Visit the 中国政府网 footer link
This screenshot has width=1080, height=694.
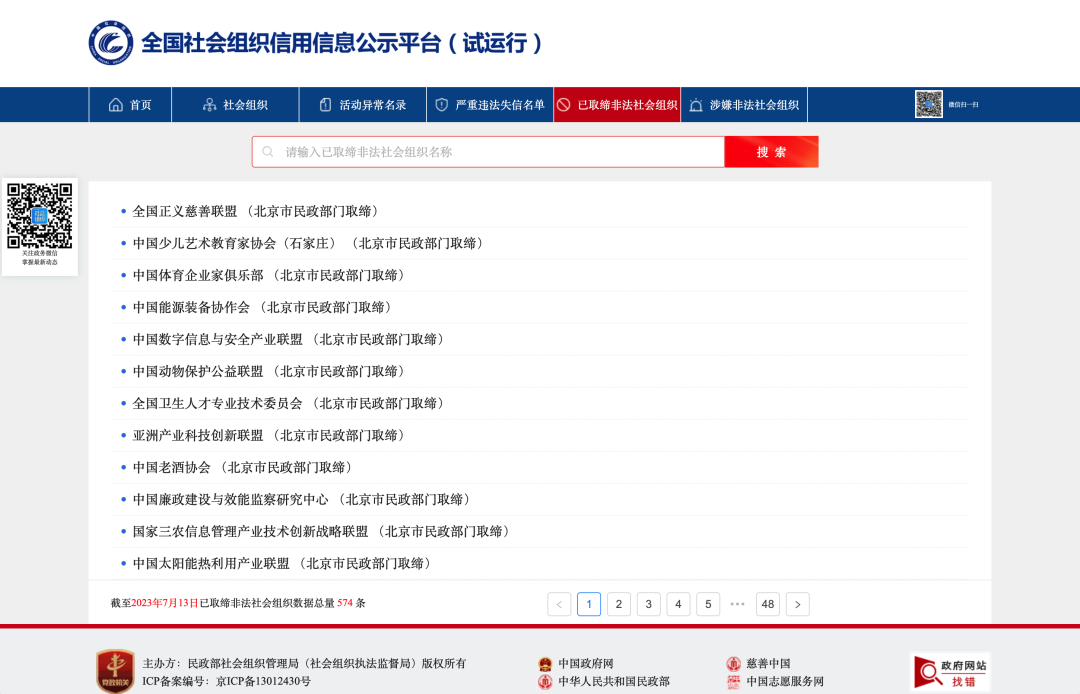tap(589, 662)
